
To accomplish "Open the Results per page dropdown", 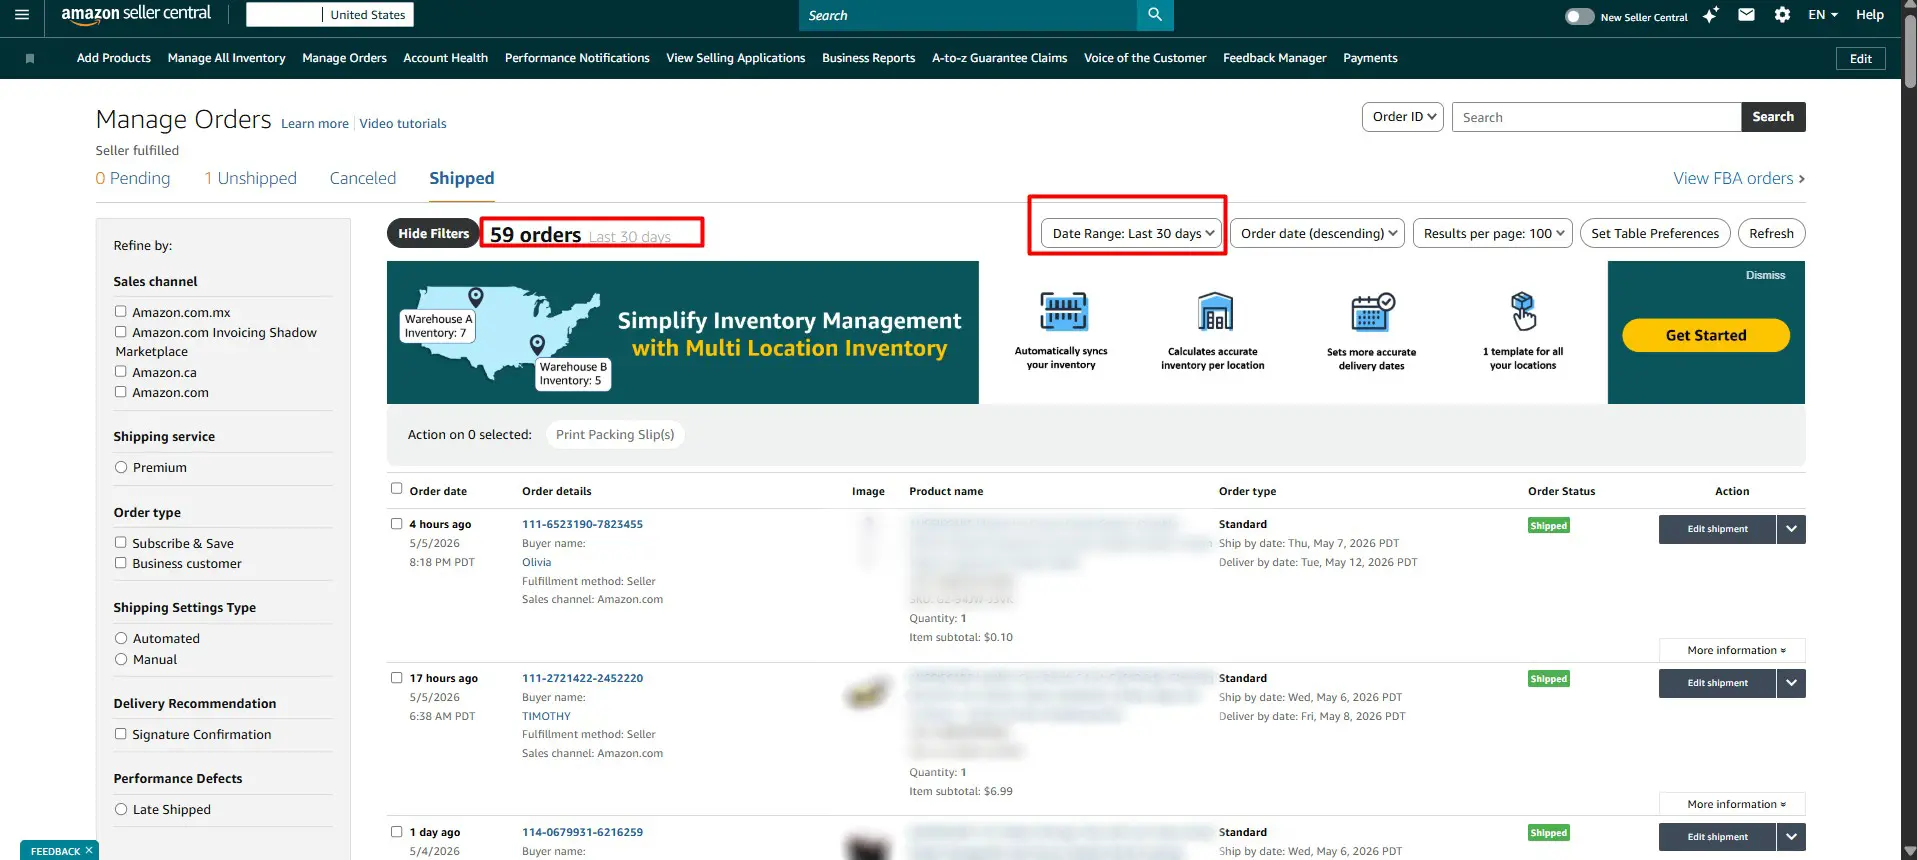I will 1493,233.
